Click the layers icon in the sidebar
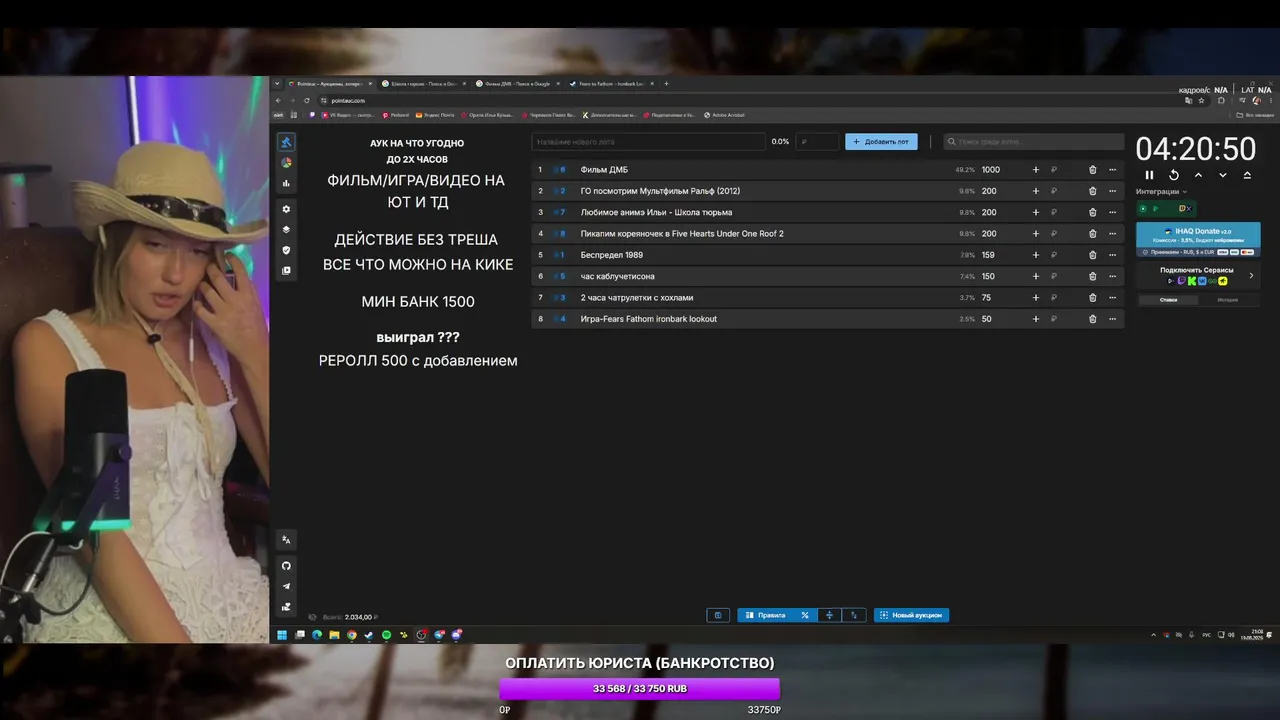 pos(286,230)
